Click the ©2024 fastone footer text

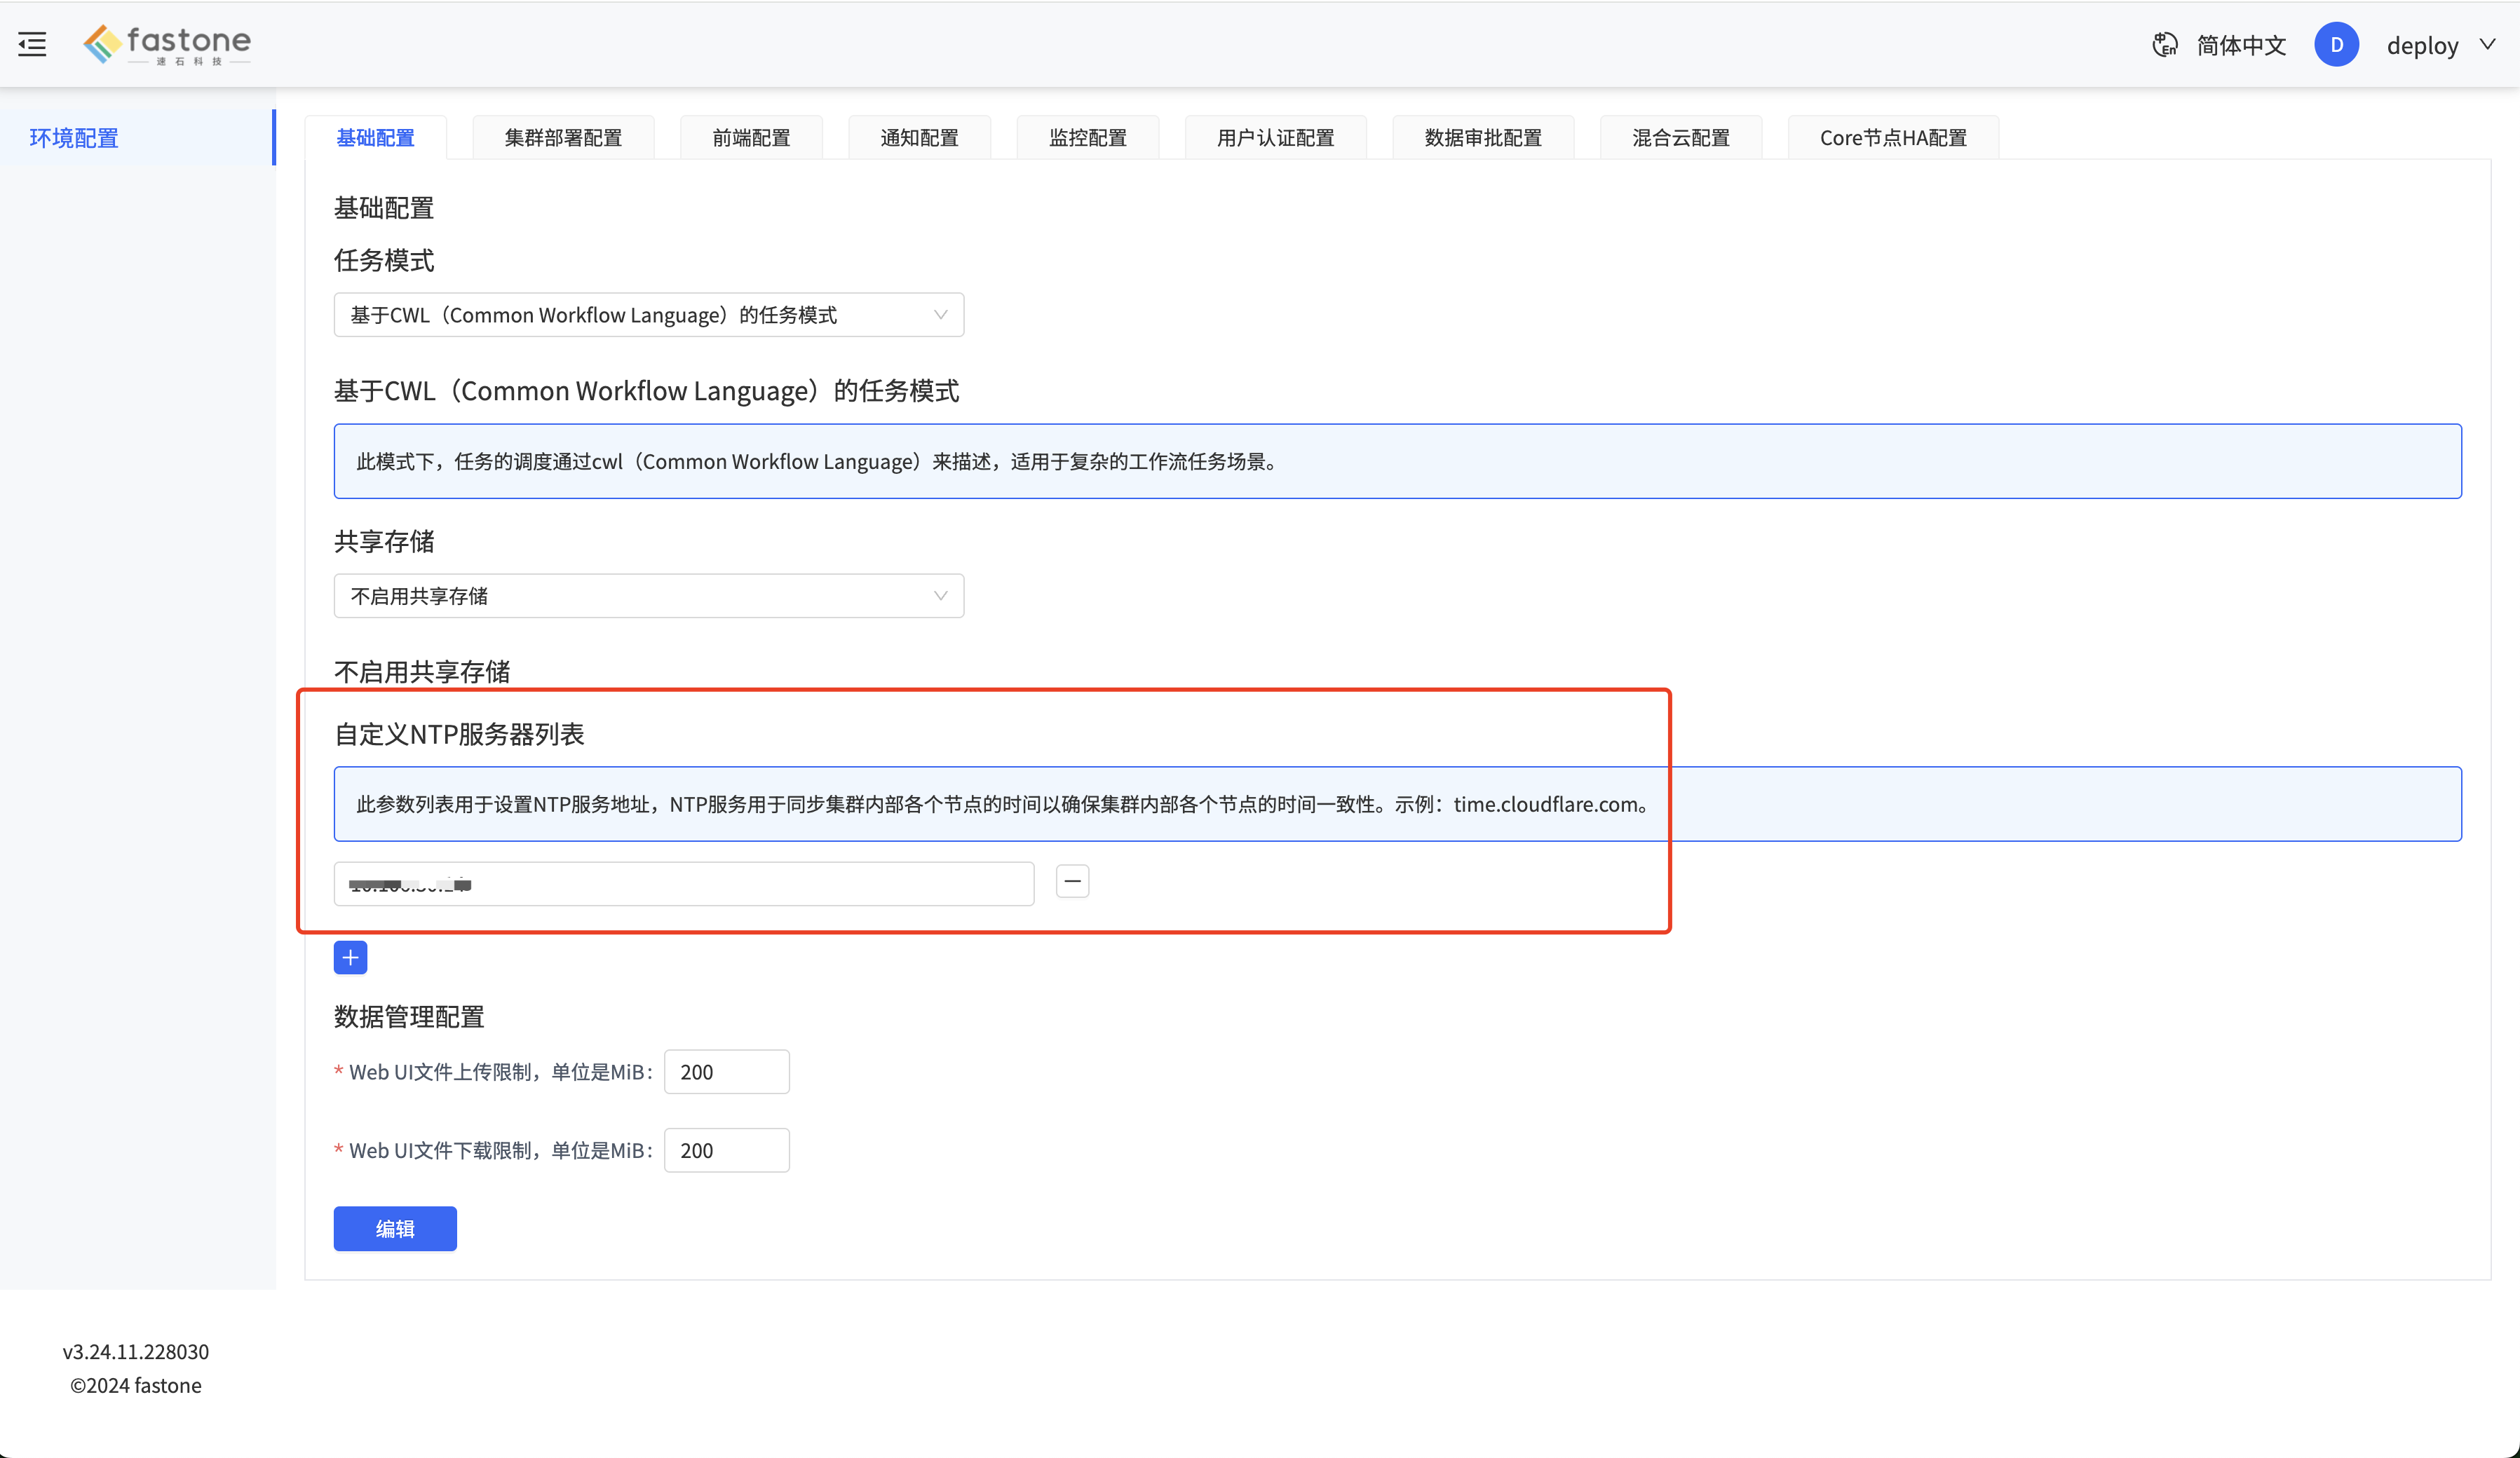(x=136, y=1386)
